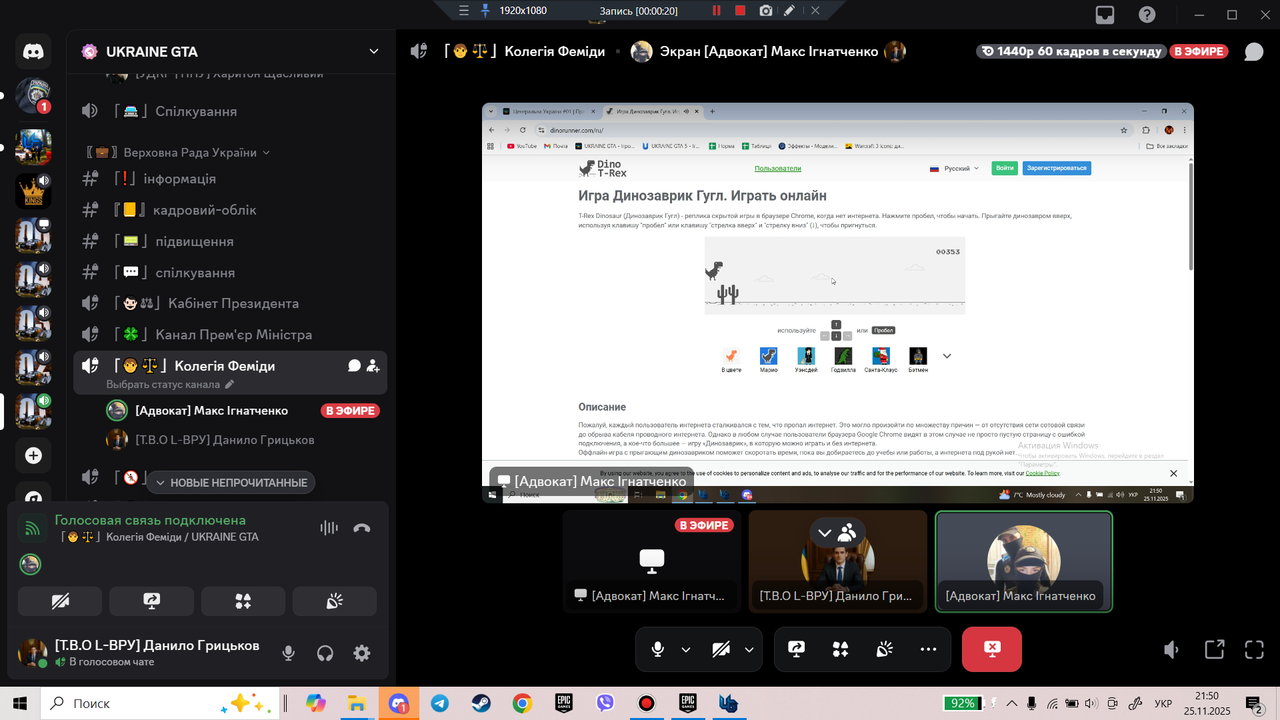Take screenshot with recorder camera icon
The image size is (1280, 720).
point(765,10)
